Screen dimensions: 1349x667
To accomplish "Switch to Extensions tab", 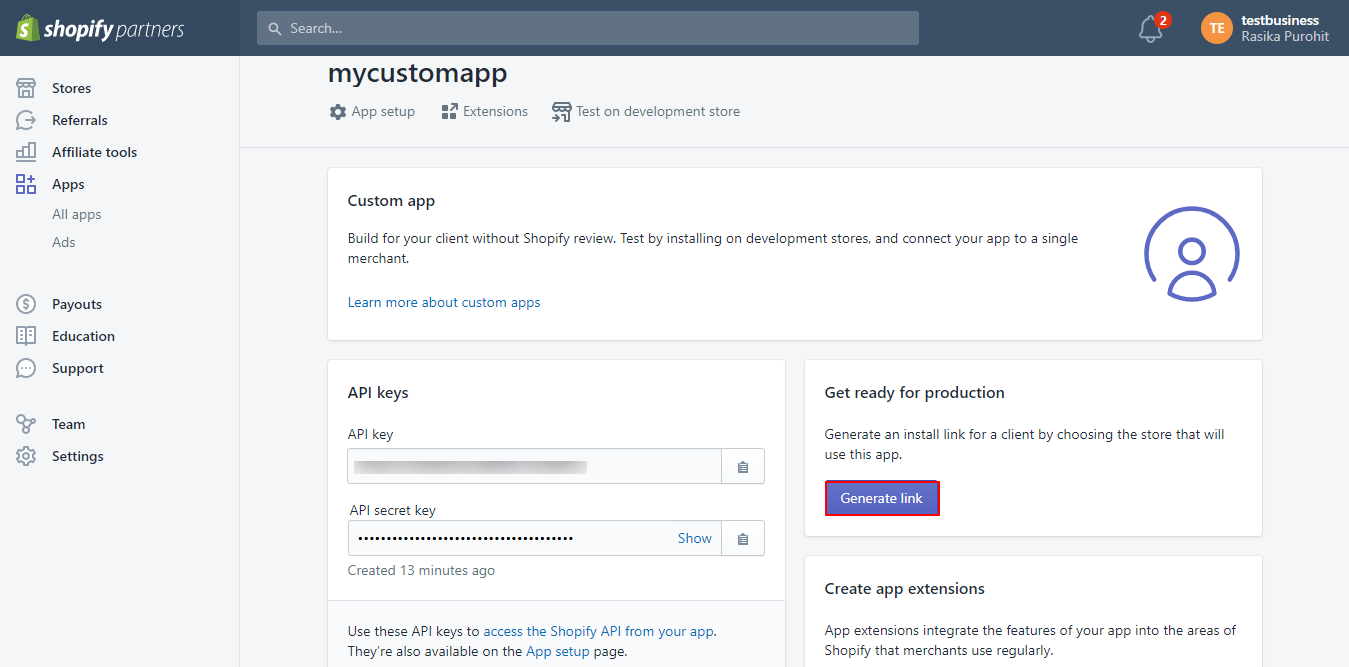I will 484,112.
